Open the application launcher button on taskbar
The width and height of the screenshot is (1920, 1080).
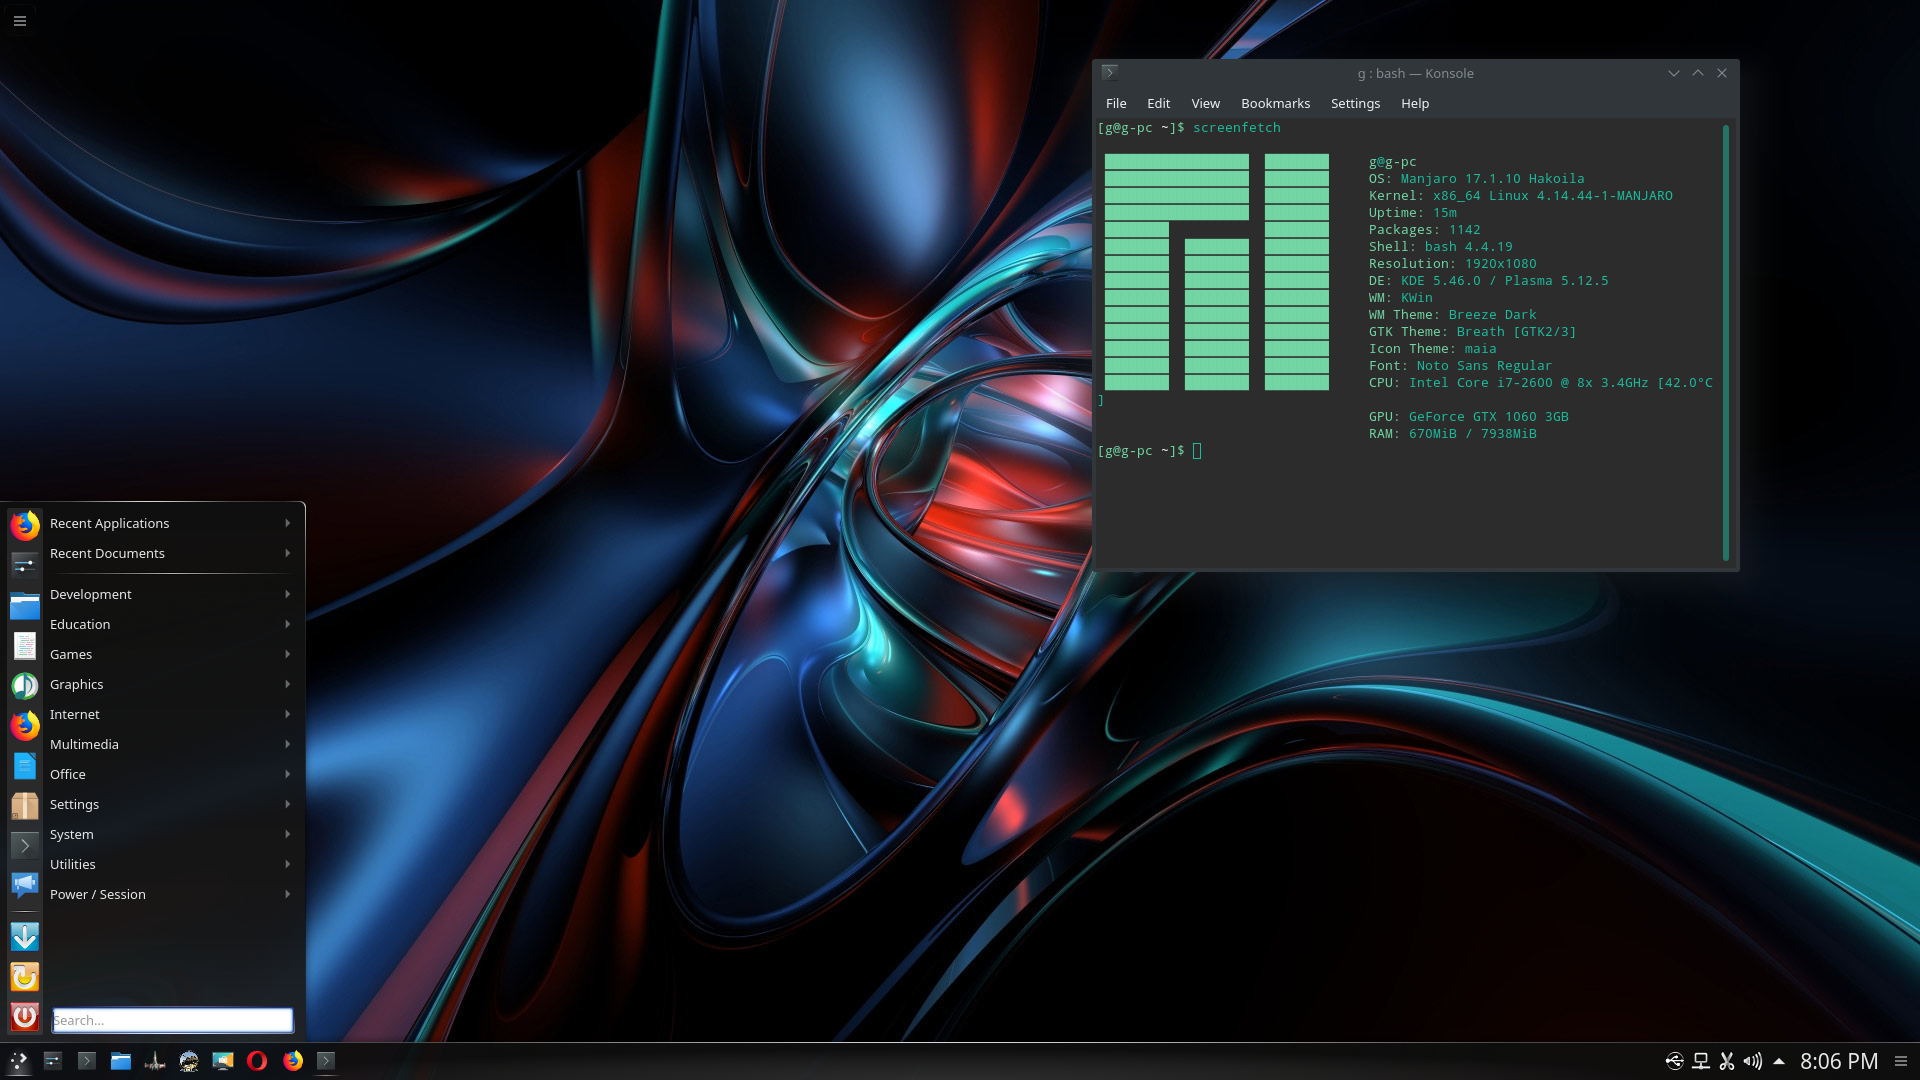pos(19,1061)
